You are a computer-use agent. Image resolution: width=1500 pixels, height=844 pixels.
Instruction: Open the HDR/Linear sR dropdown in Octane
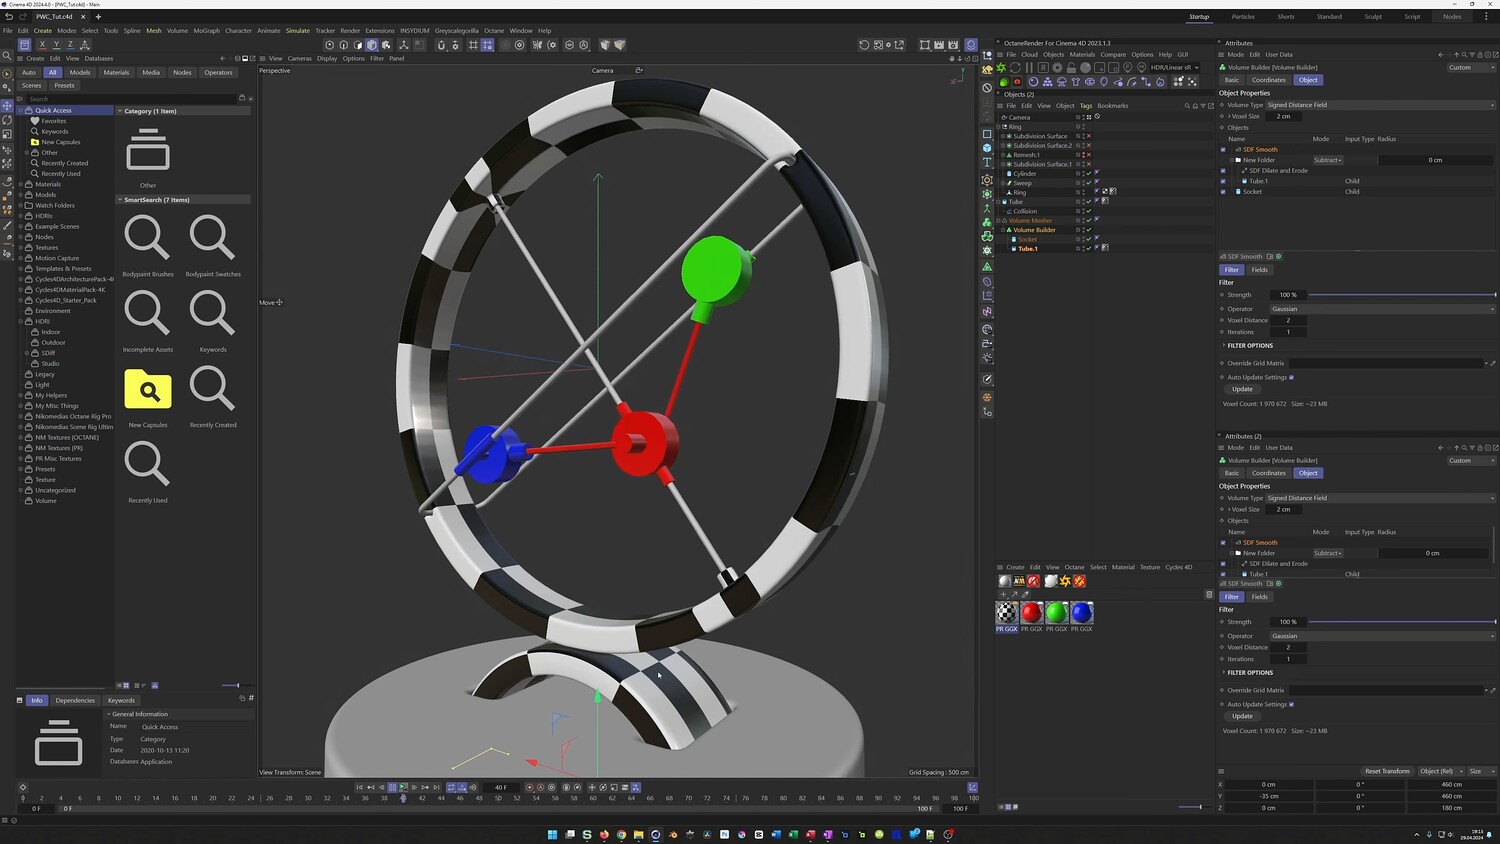[1174, 68]
